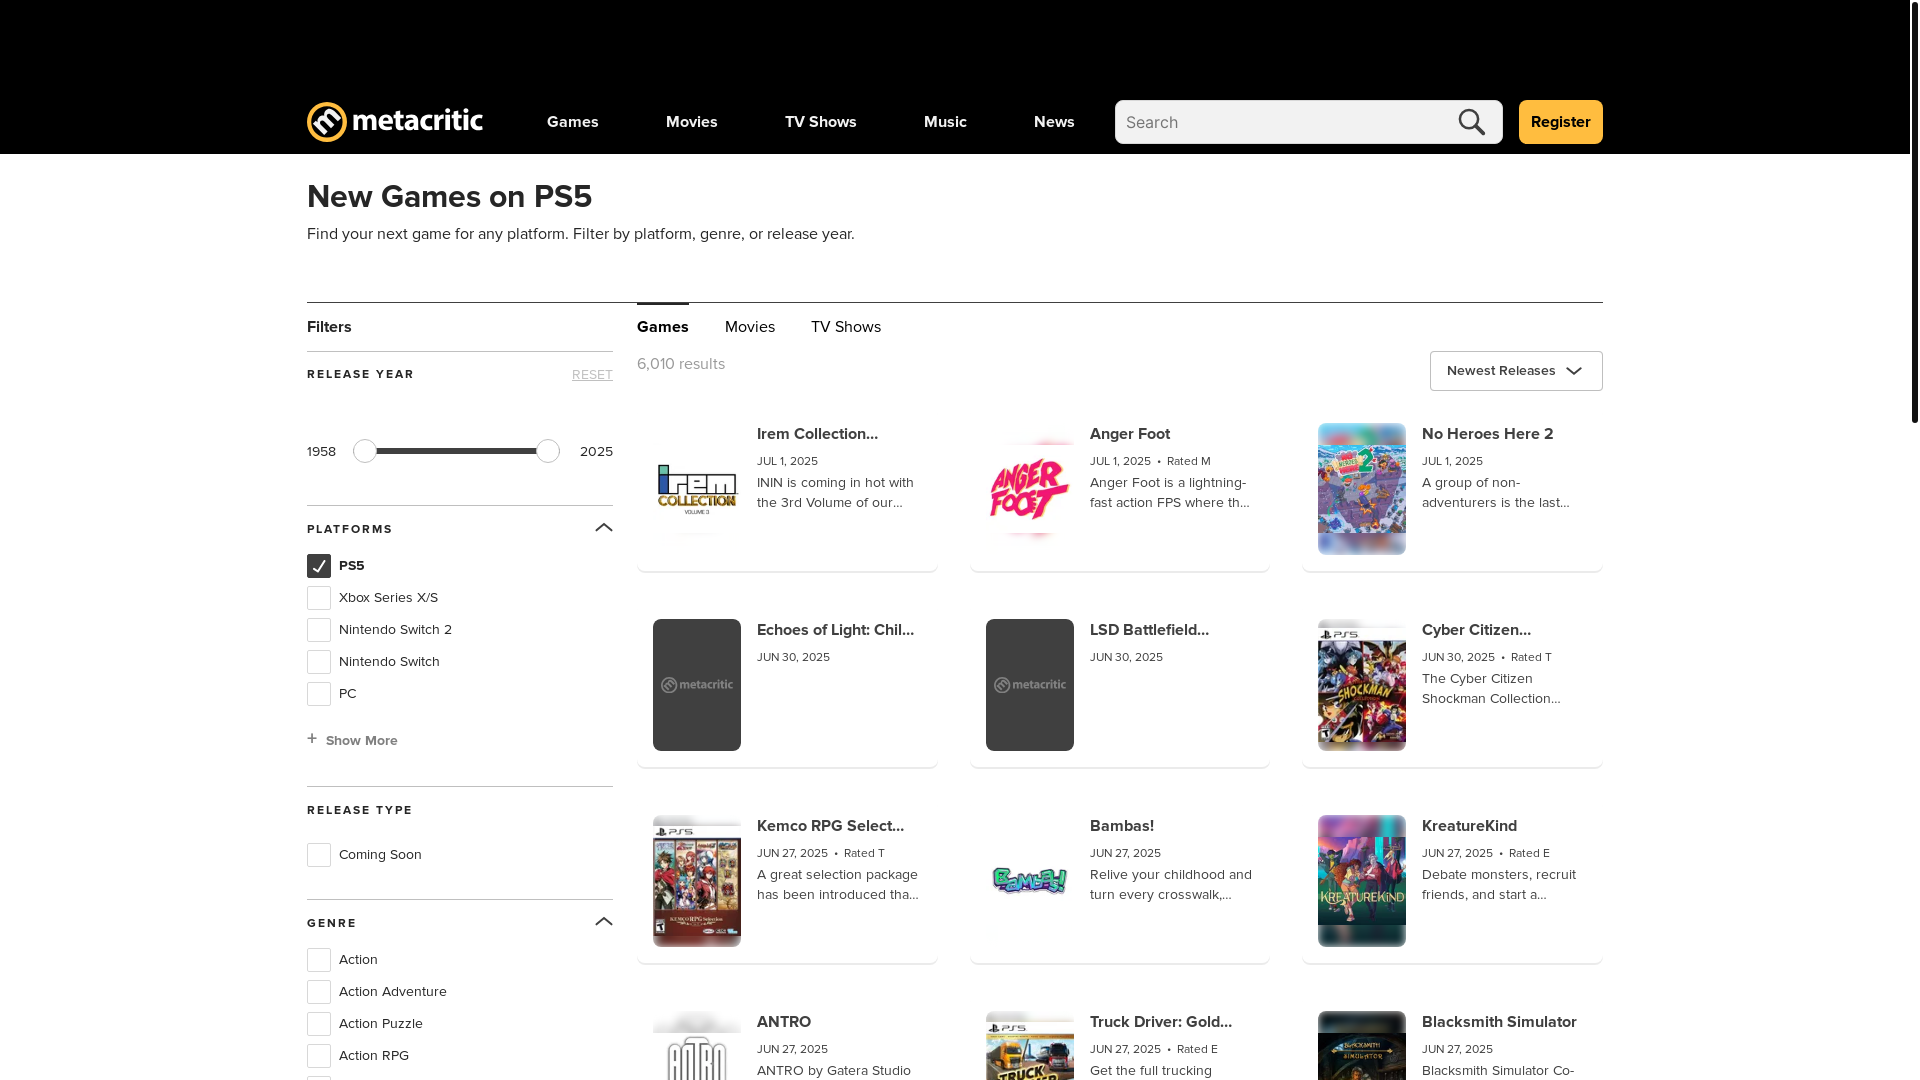Open the KreatureKind title link

pos(1469,826)
